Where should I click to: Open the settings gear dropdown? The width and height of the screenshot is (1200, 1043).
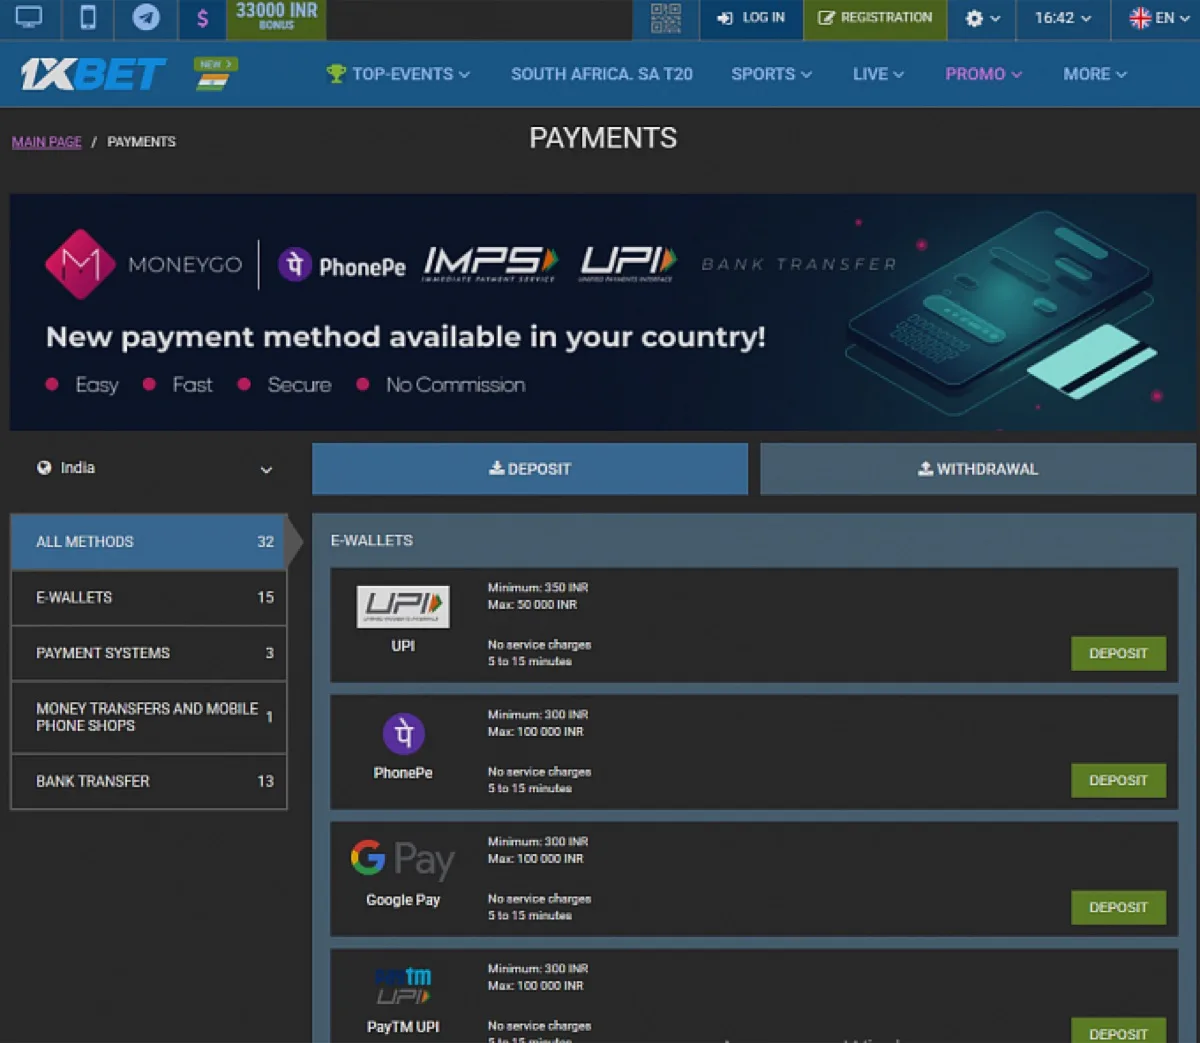pos(982,18)
